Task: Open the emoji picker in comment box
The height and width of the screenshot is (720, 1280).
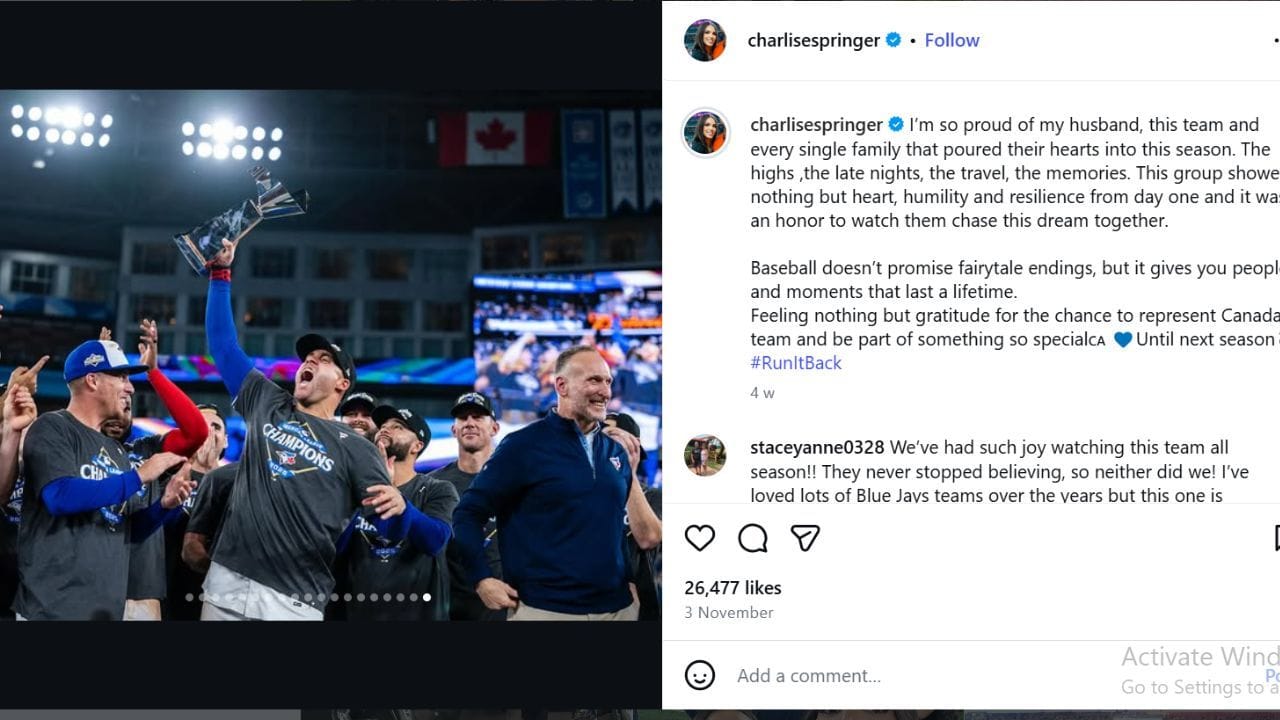Action: [700, 675]
